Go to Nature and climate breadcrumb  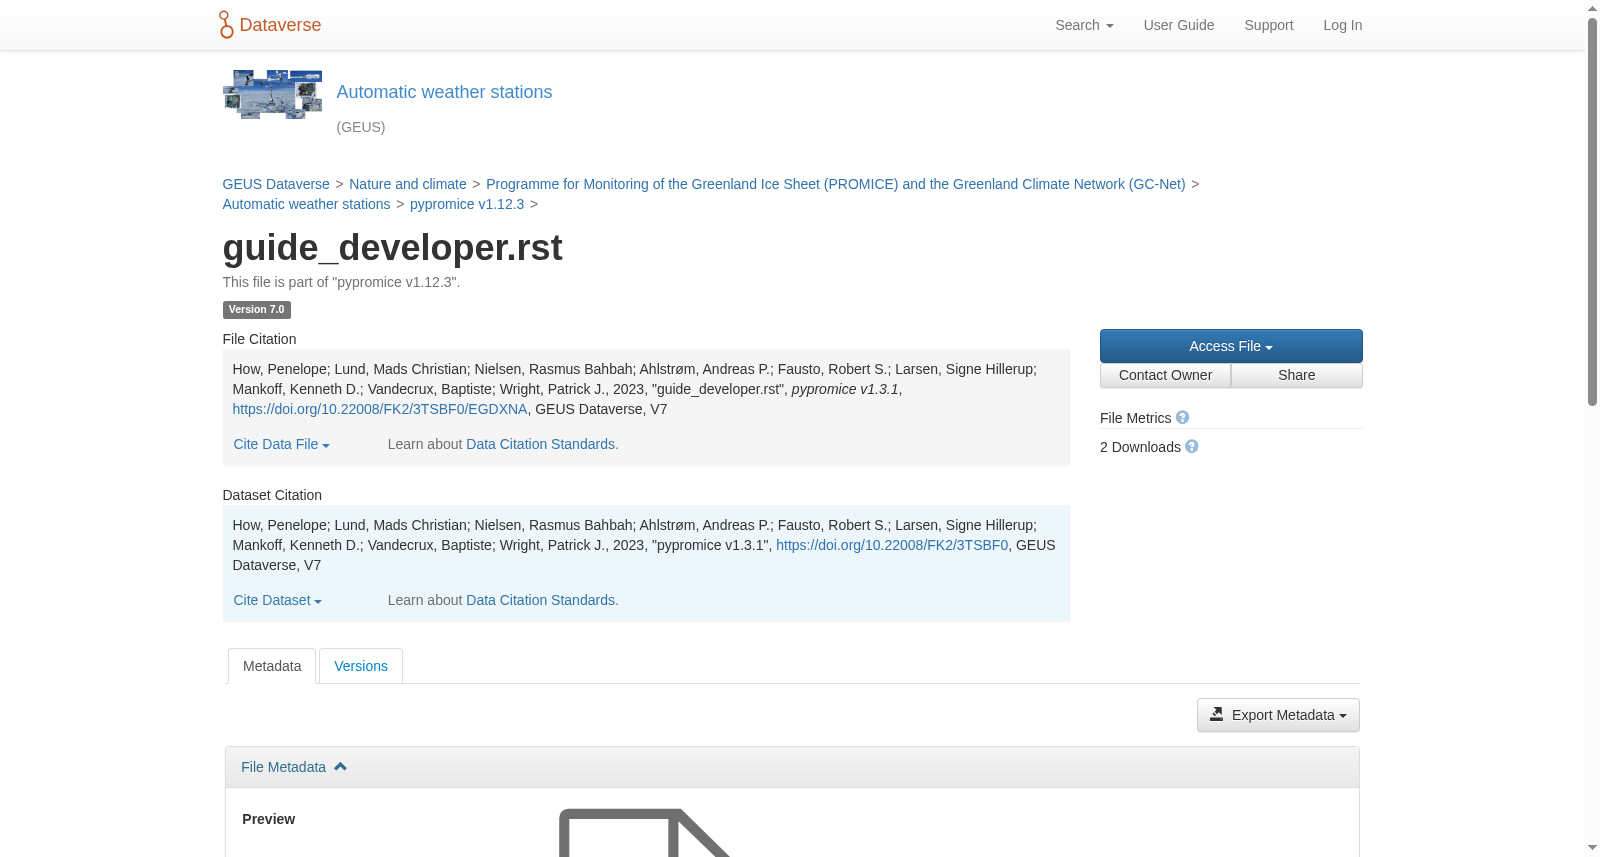pyautogui.click(x=408, y=184)
